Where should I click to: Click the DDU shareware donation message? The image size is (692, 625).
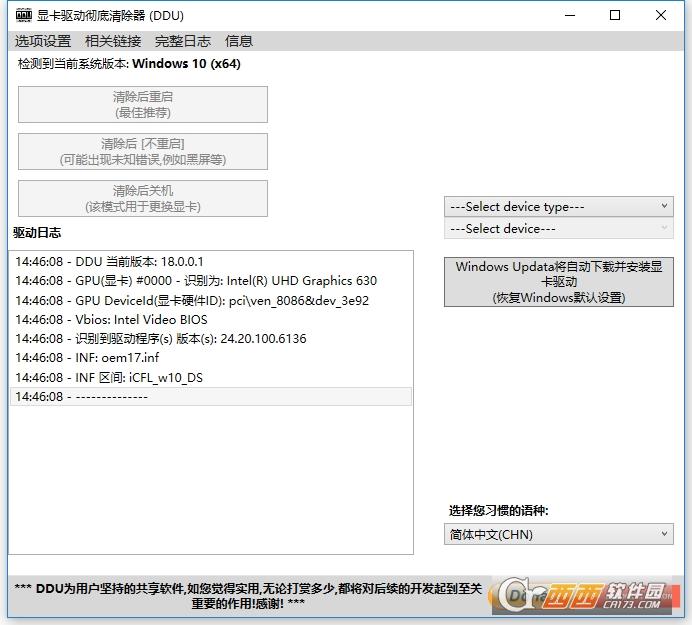pos(248,596)
